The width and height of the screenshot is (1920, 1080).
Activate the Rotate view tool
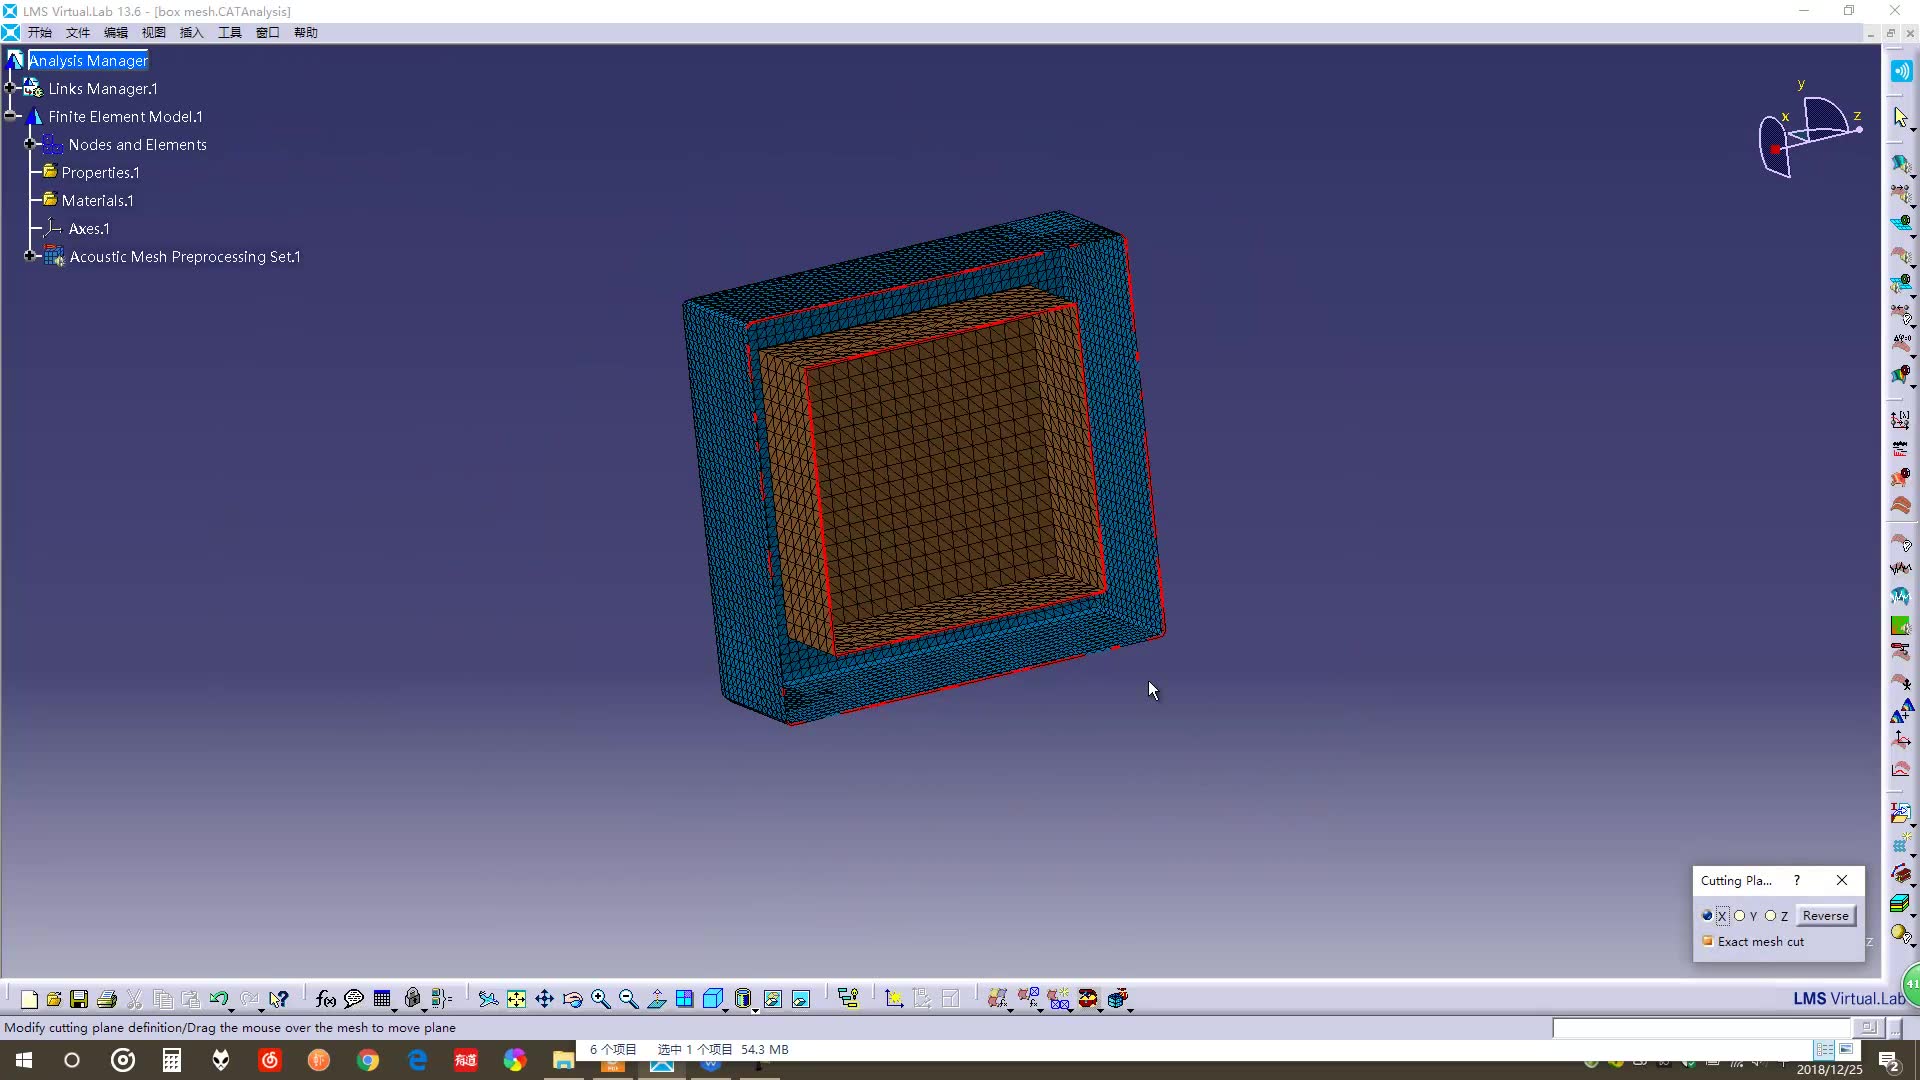[x=572, y=998]
